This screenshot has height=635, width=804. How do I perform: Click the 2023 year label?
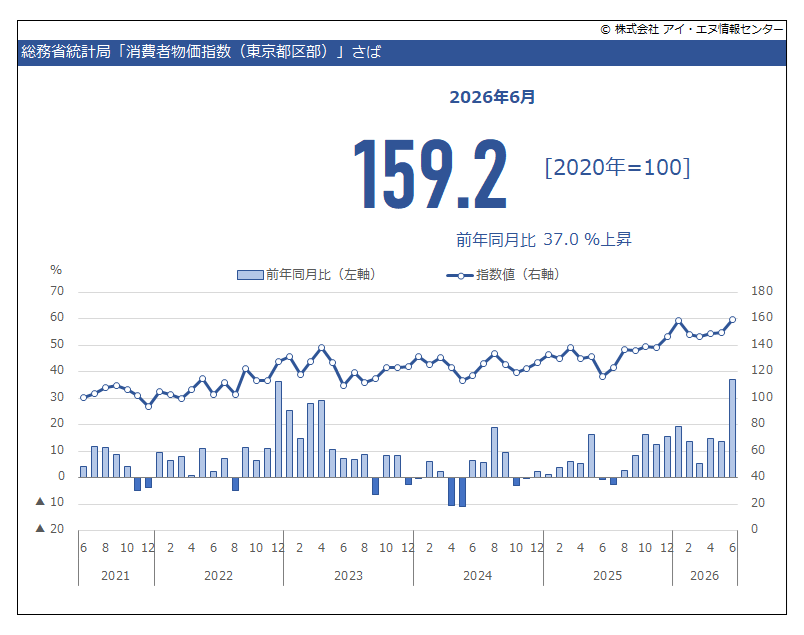tap(348, 576)
